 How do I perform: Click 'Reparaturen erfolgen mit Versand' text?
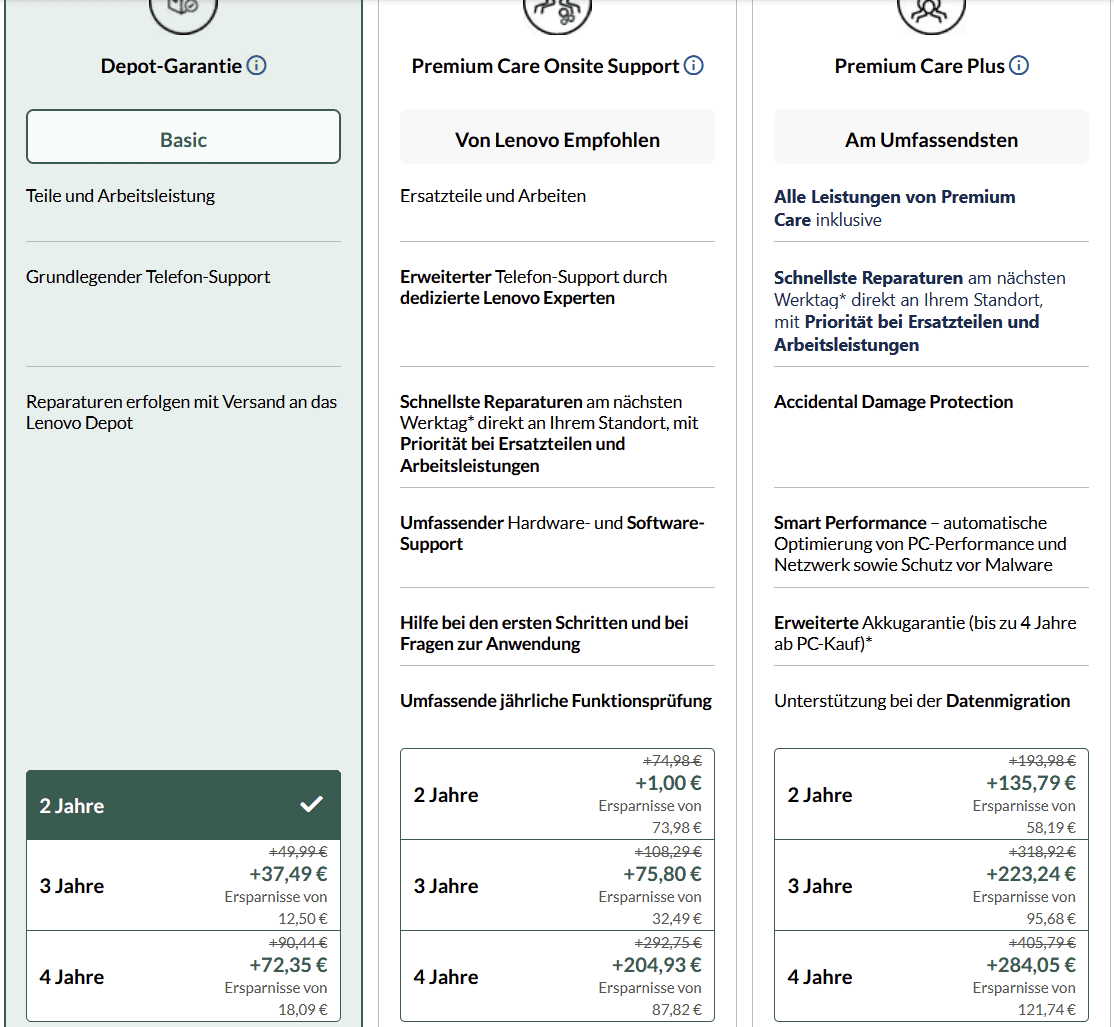[x=181, y=412]
